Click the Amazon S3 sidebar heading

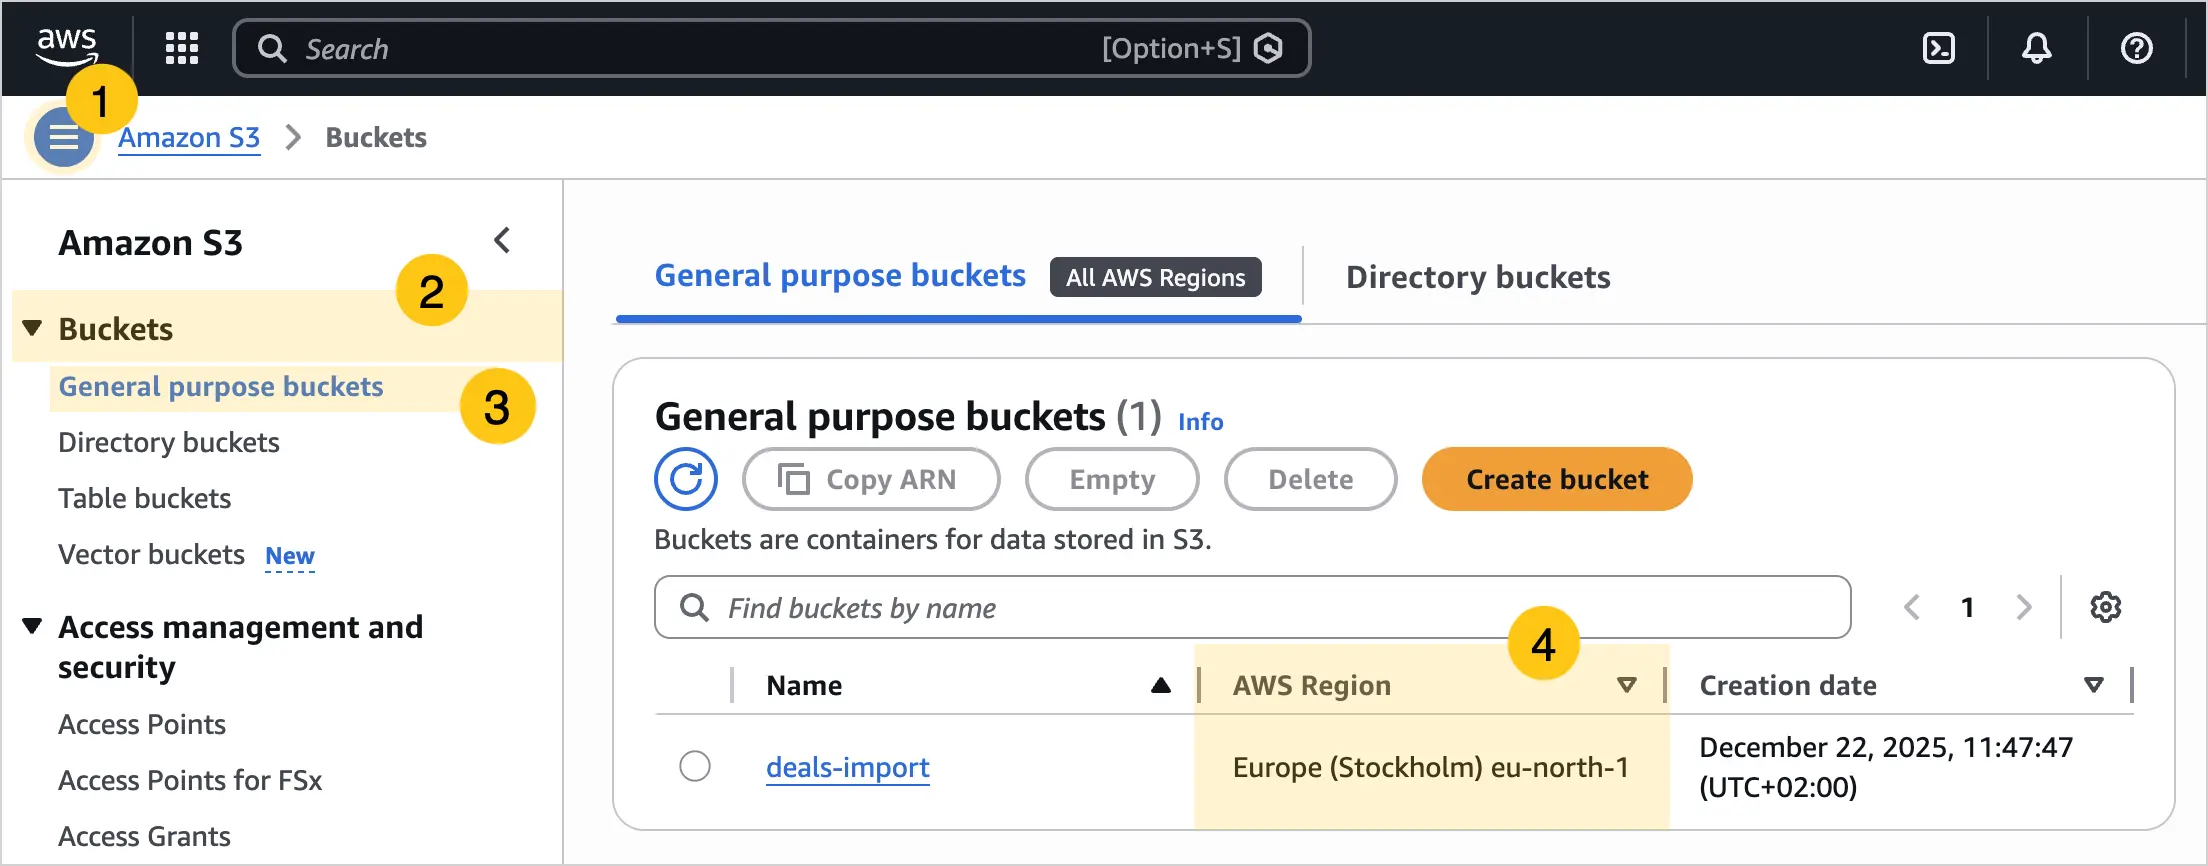150,243
